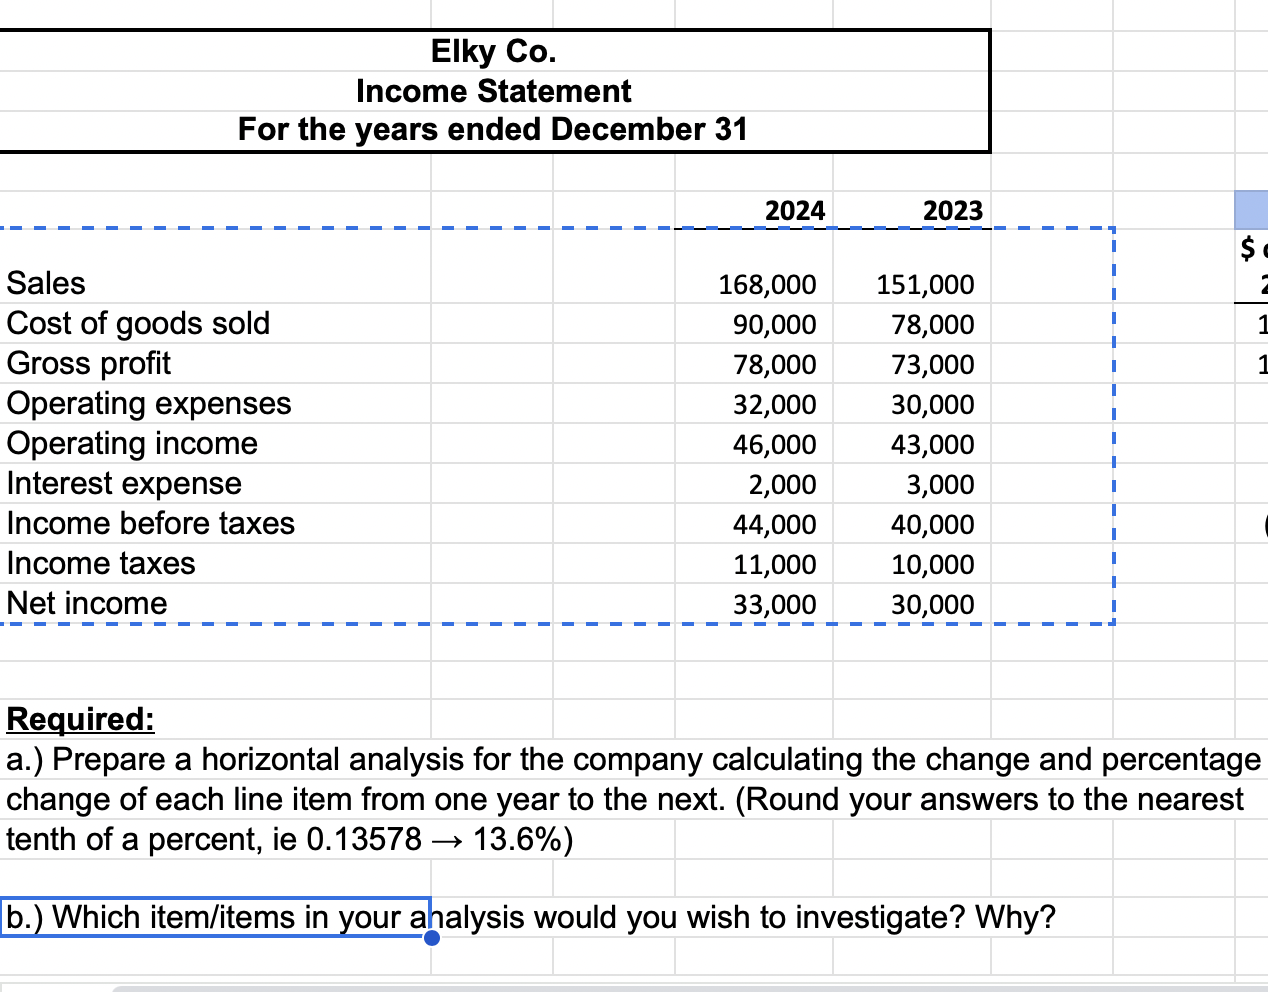Click the horizontal scrollbar at the bottom
The width and height of the screenshot is (1268, 992).
(x=634, y=986)
